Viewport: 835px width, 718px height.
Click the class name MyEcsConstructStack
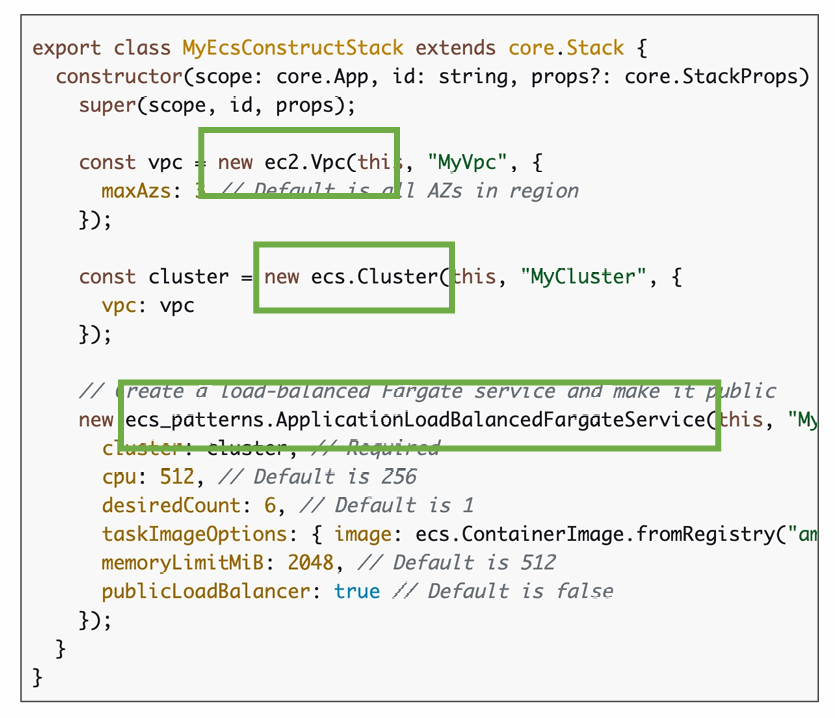pos(293,48)
